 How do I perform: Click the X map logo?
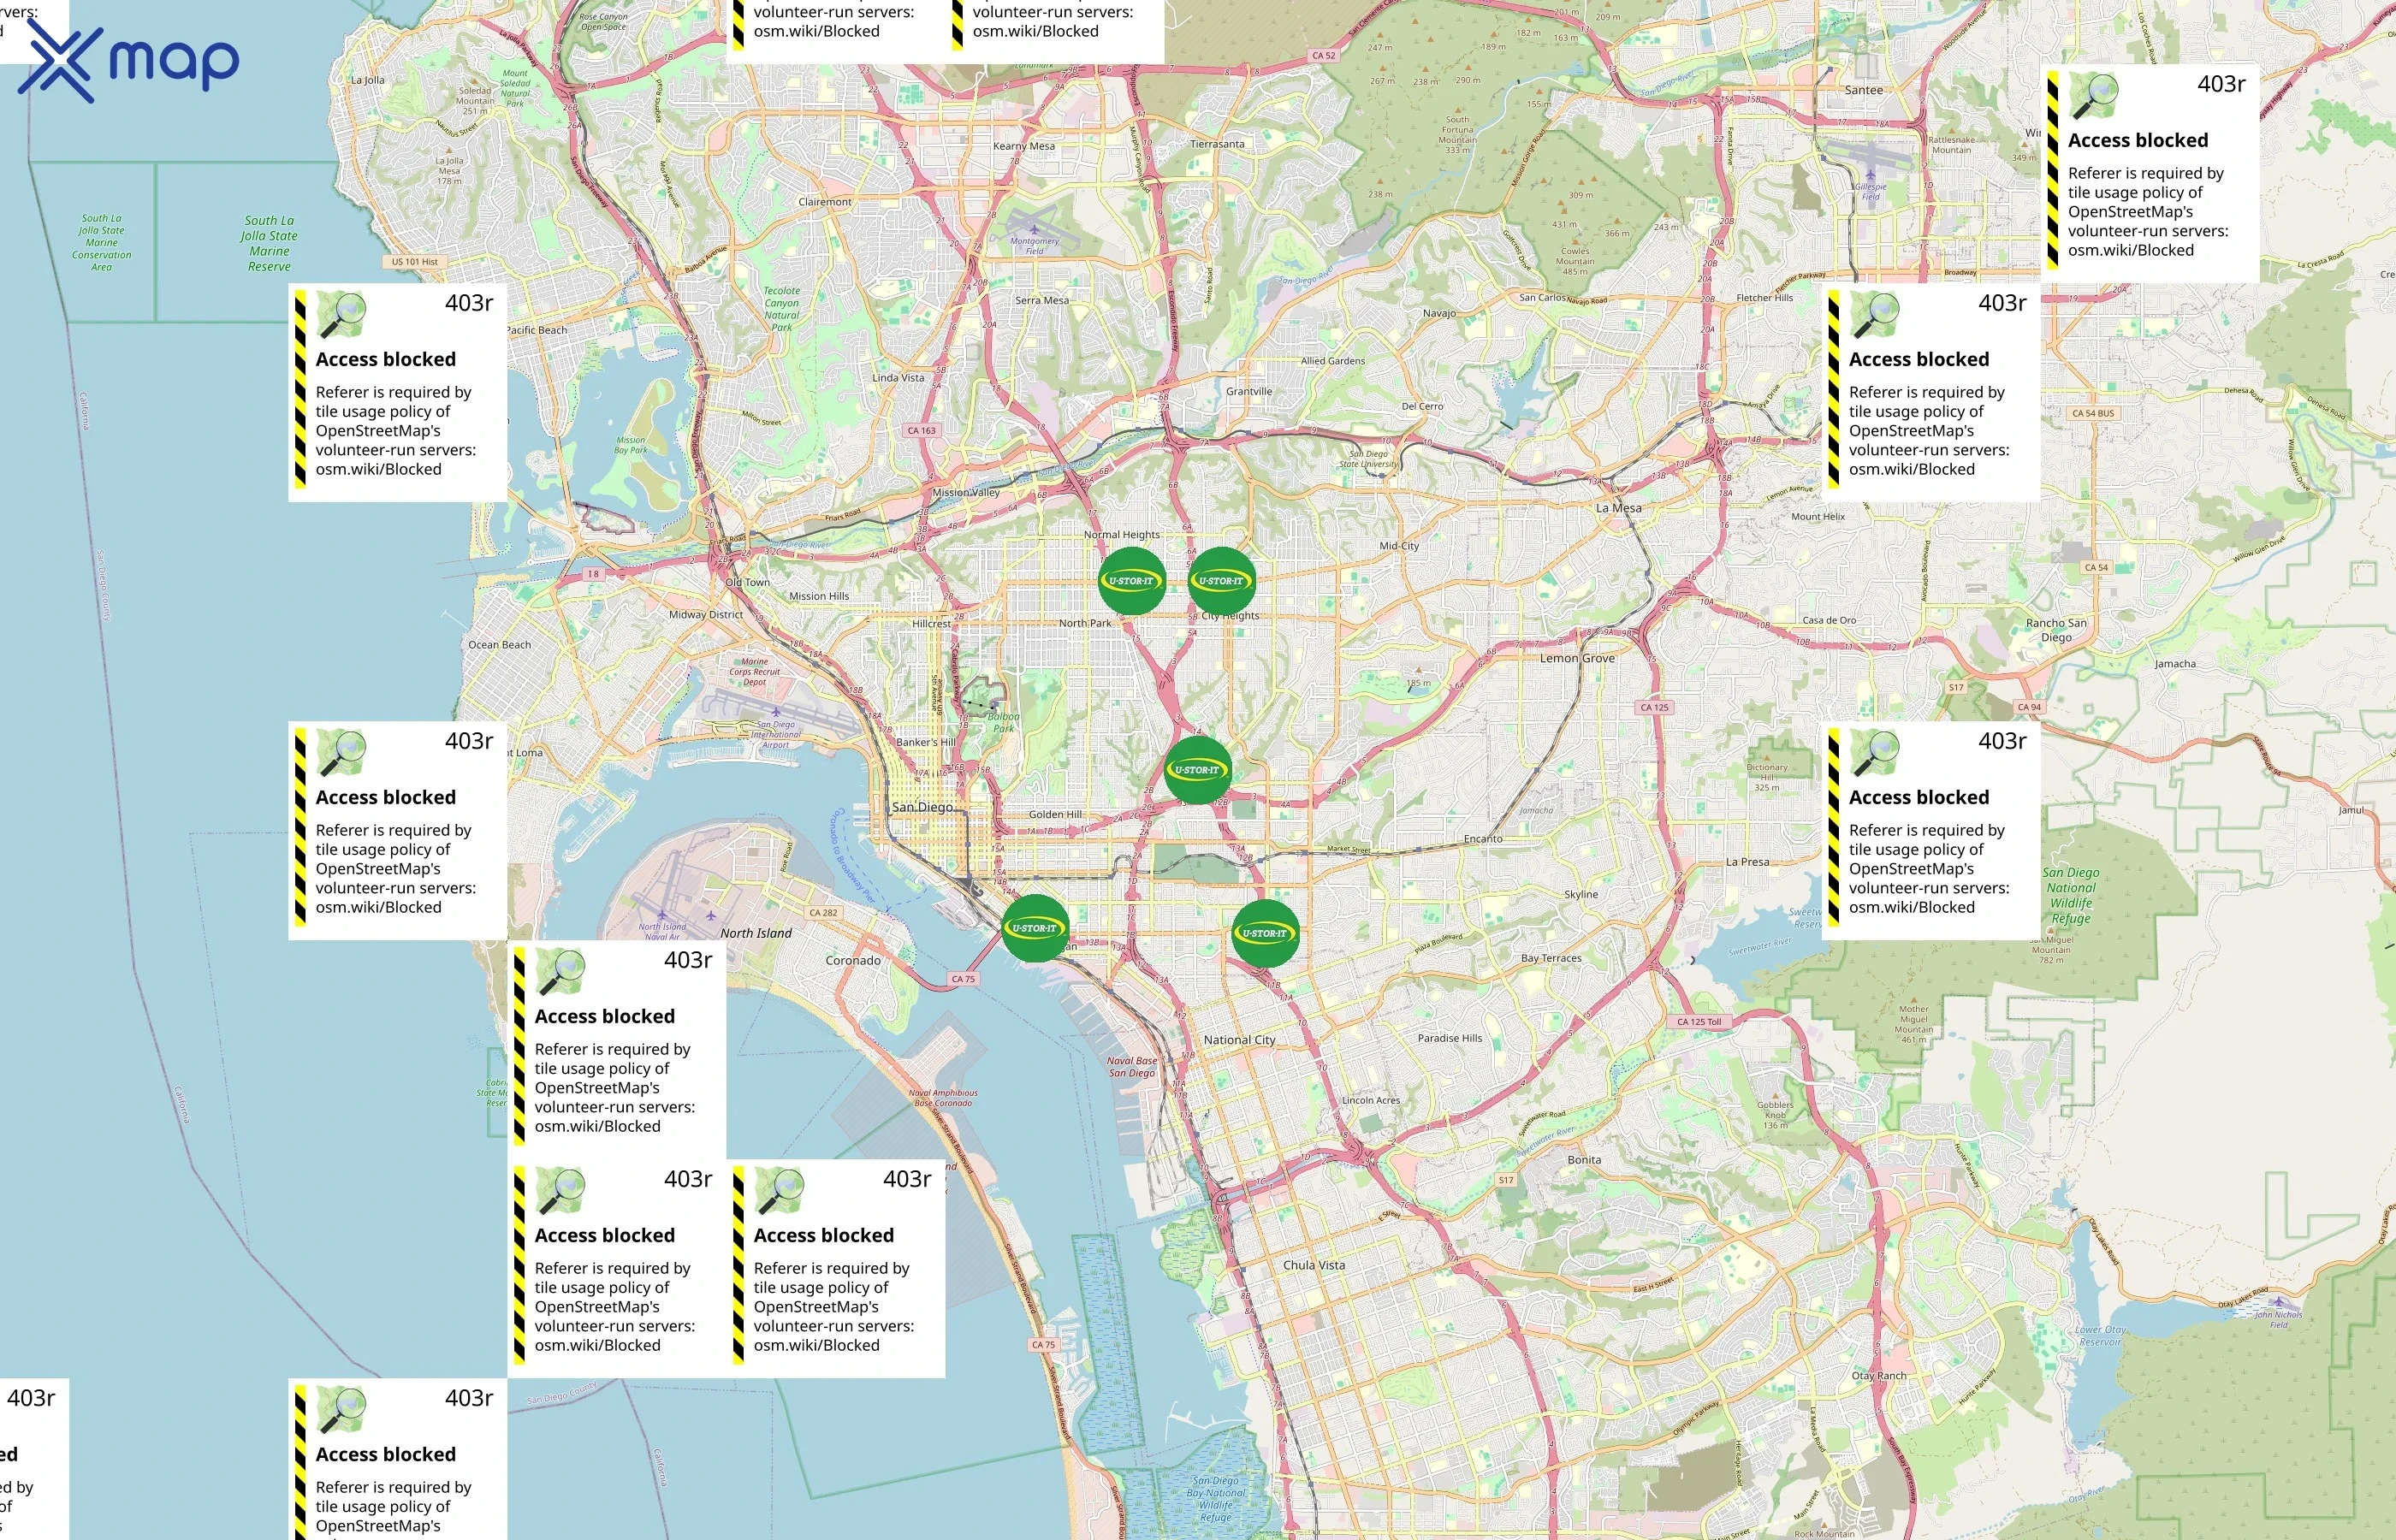tap(129, 60)
